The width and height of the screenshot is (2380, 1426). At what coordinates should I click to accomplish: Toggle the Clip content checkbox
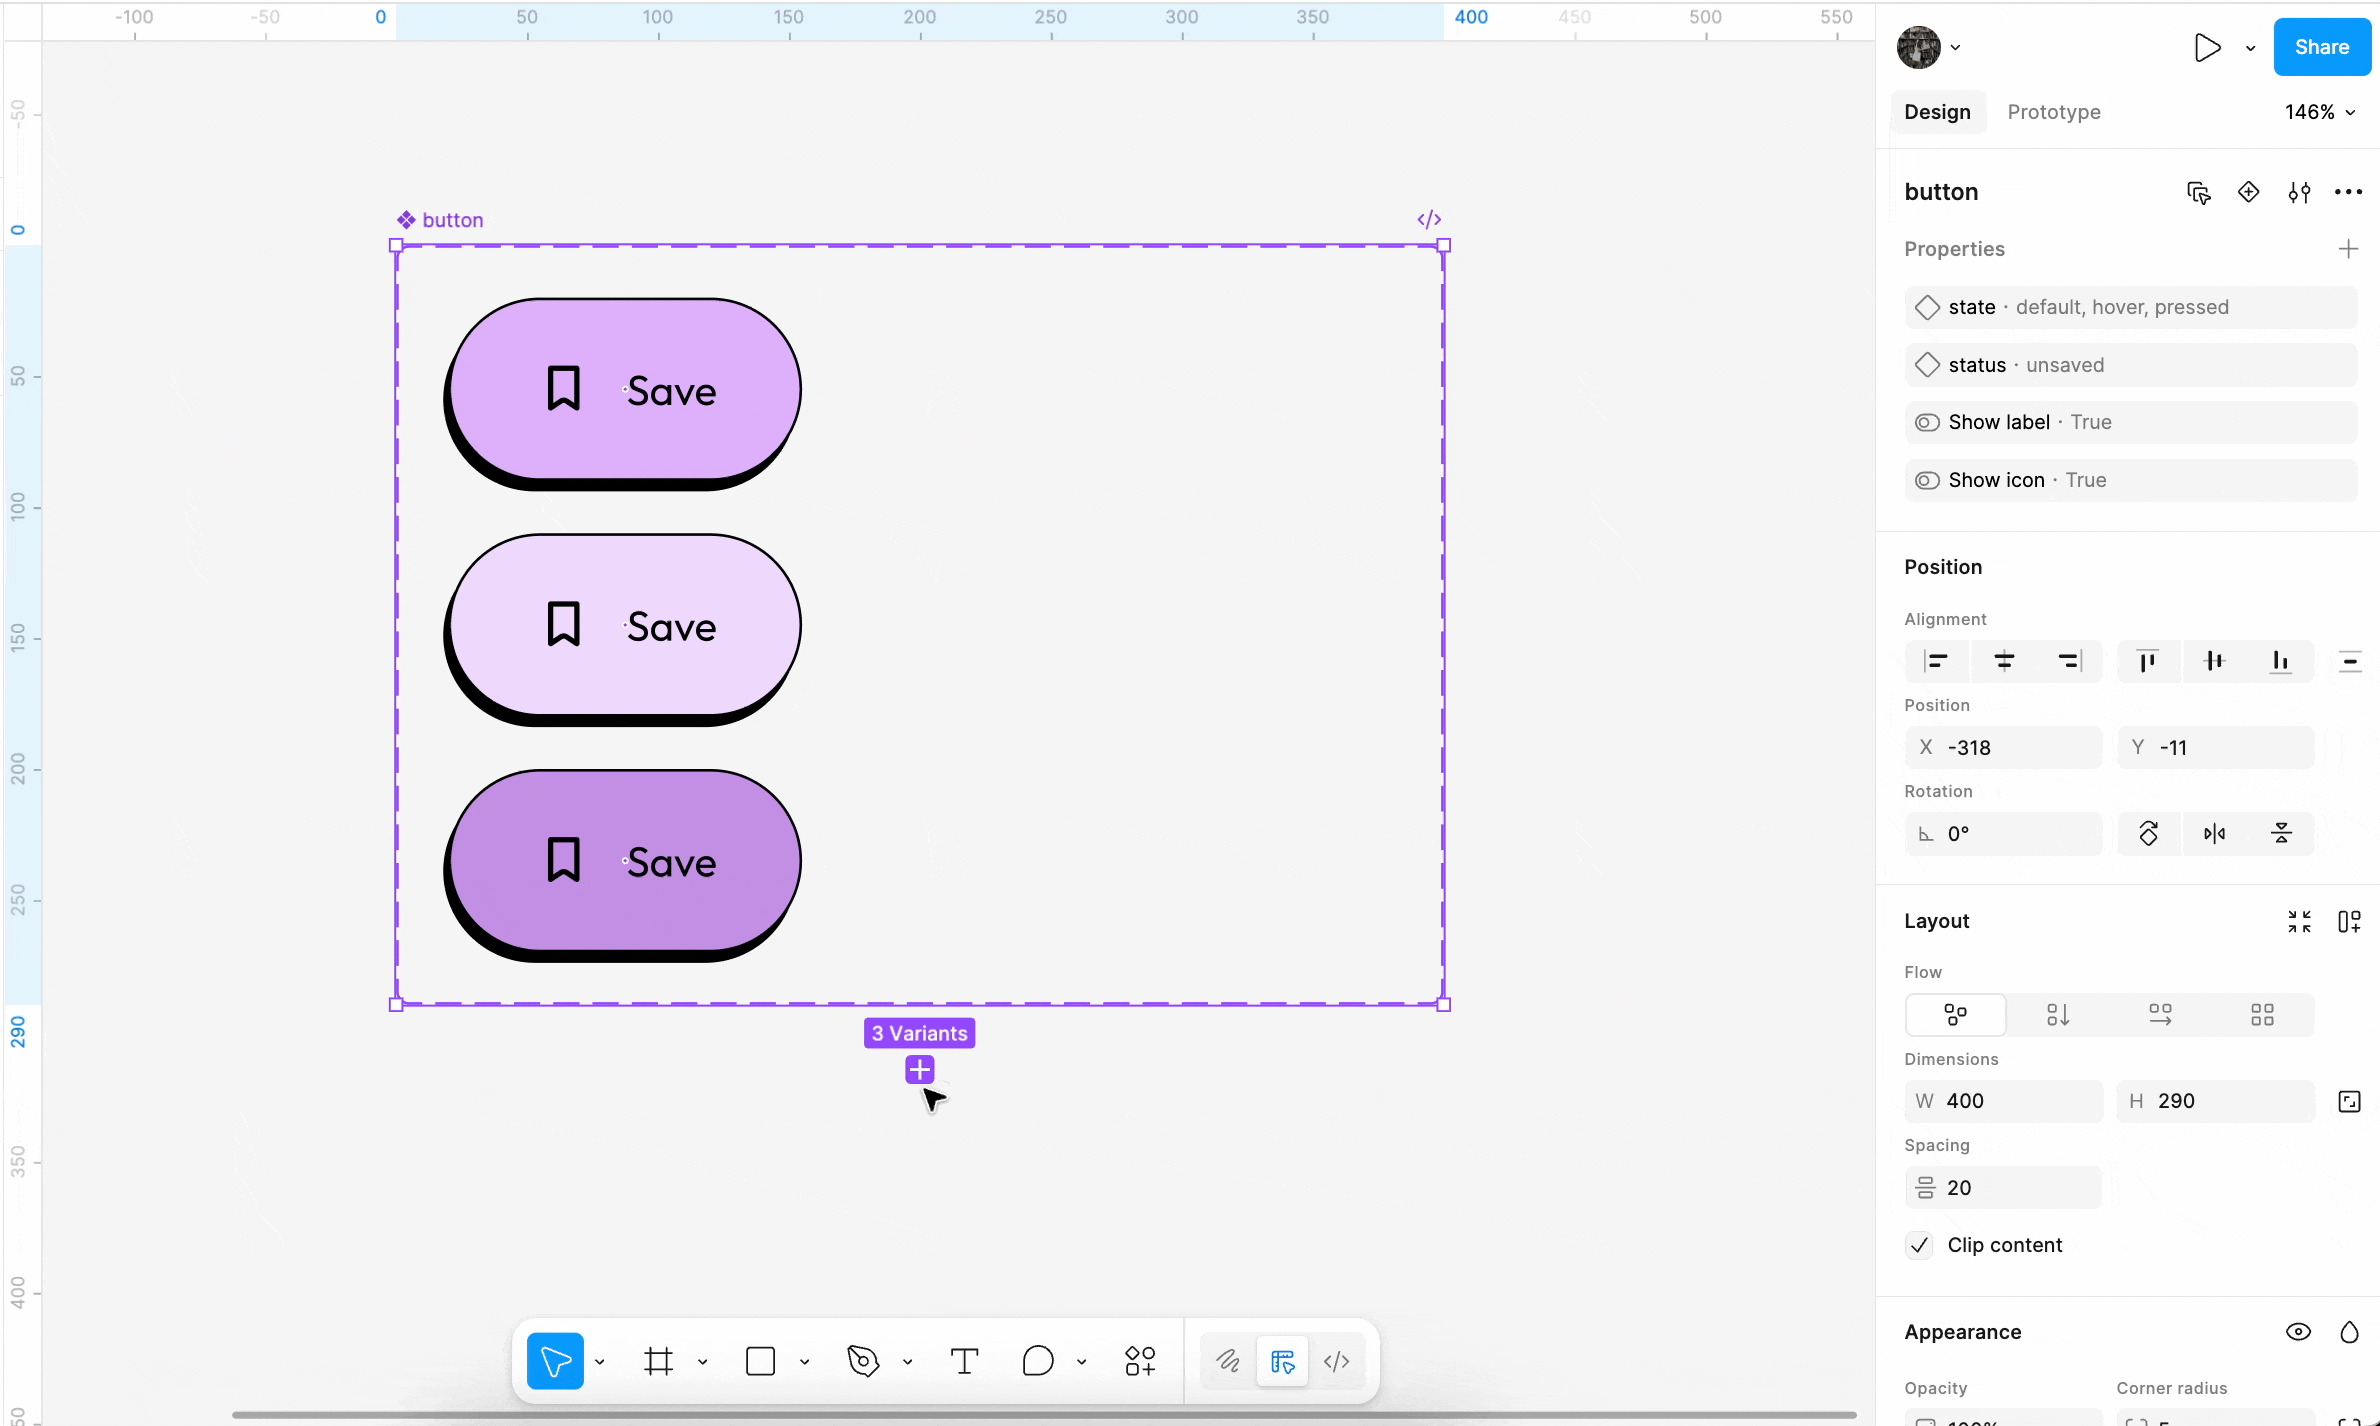pyautogui.click(x=1919, y=1245)
